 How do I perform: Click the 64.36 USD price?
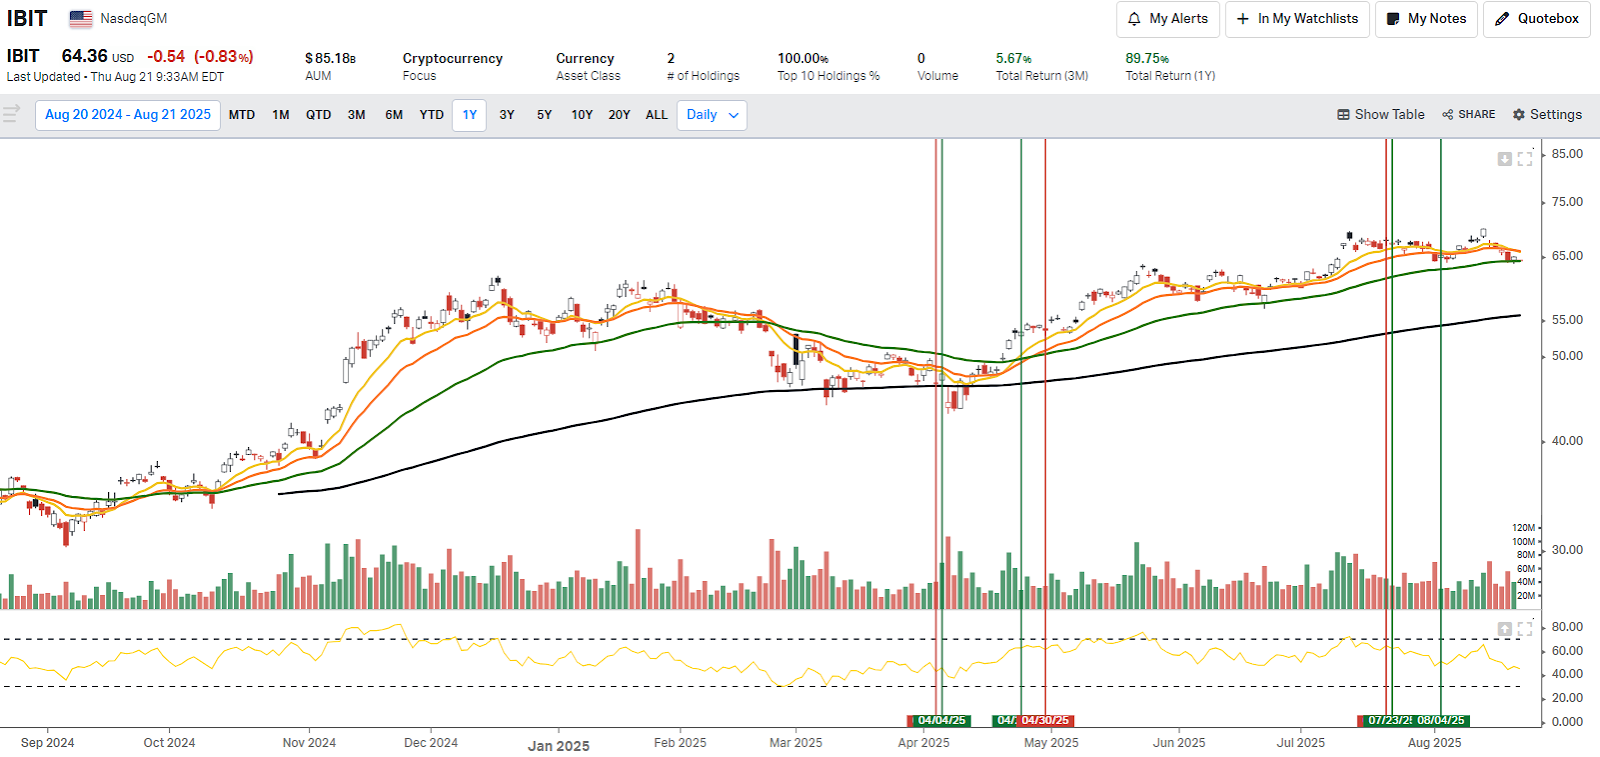tap(97, 57)
